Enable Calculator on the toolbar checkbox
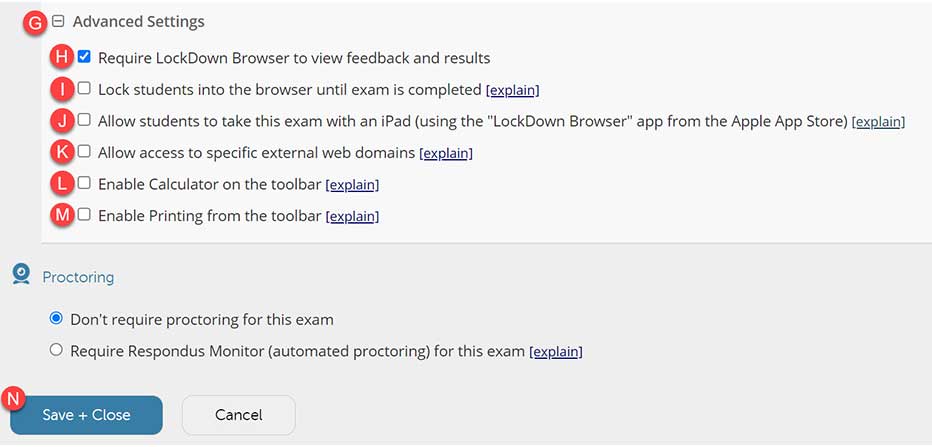The image size is (932, 447). coord(84,183)
